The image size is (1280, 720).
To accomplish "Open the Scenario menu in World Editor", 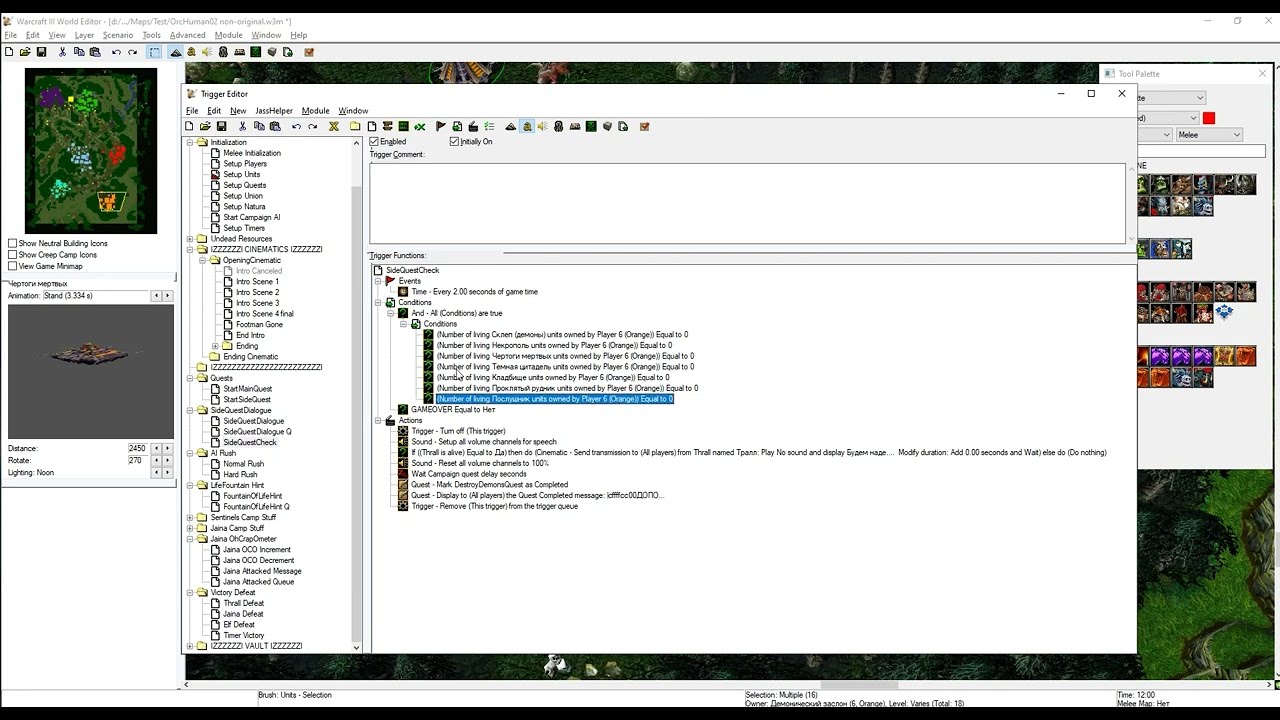I will click(x=118, y=35).
